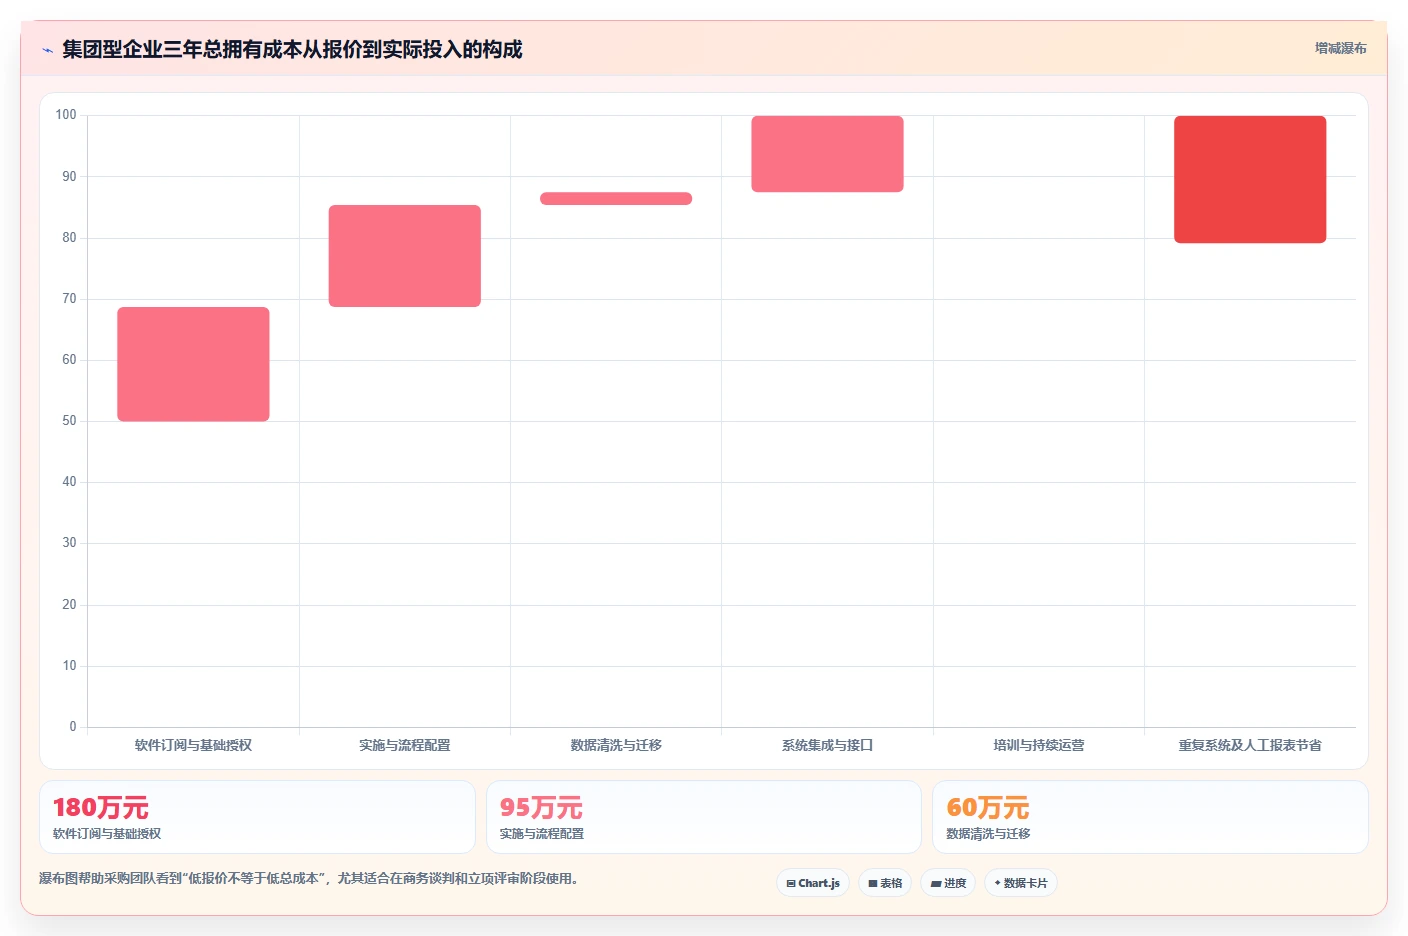Click the y-axis value 50
This screenshot has height=936, width=1408.
(x=69, y=421)
